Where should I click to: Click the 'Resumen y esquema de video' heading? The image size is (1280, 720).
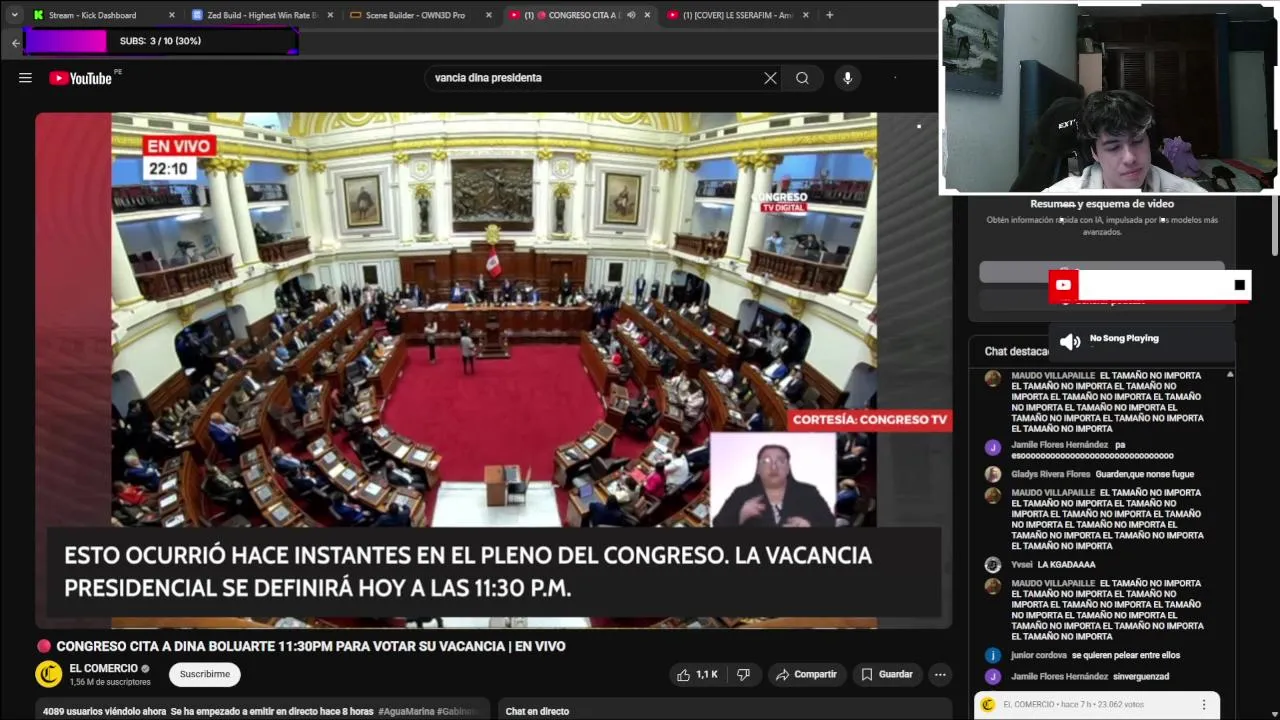[x=1102, y=204]
